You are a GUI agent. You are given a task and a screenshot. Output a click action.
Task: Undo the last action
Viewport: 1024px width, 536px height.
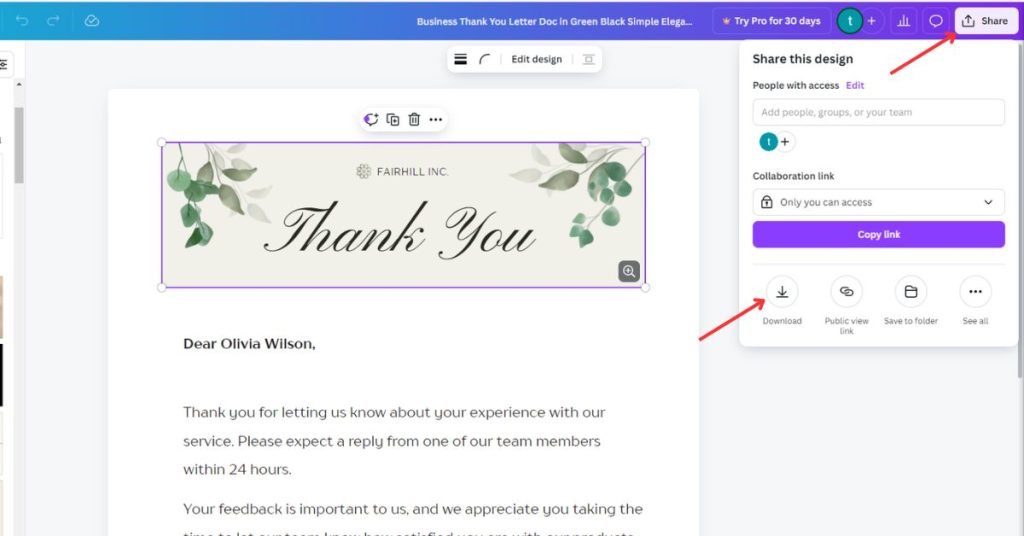(x=22, y=21)
